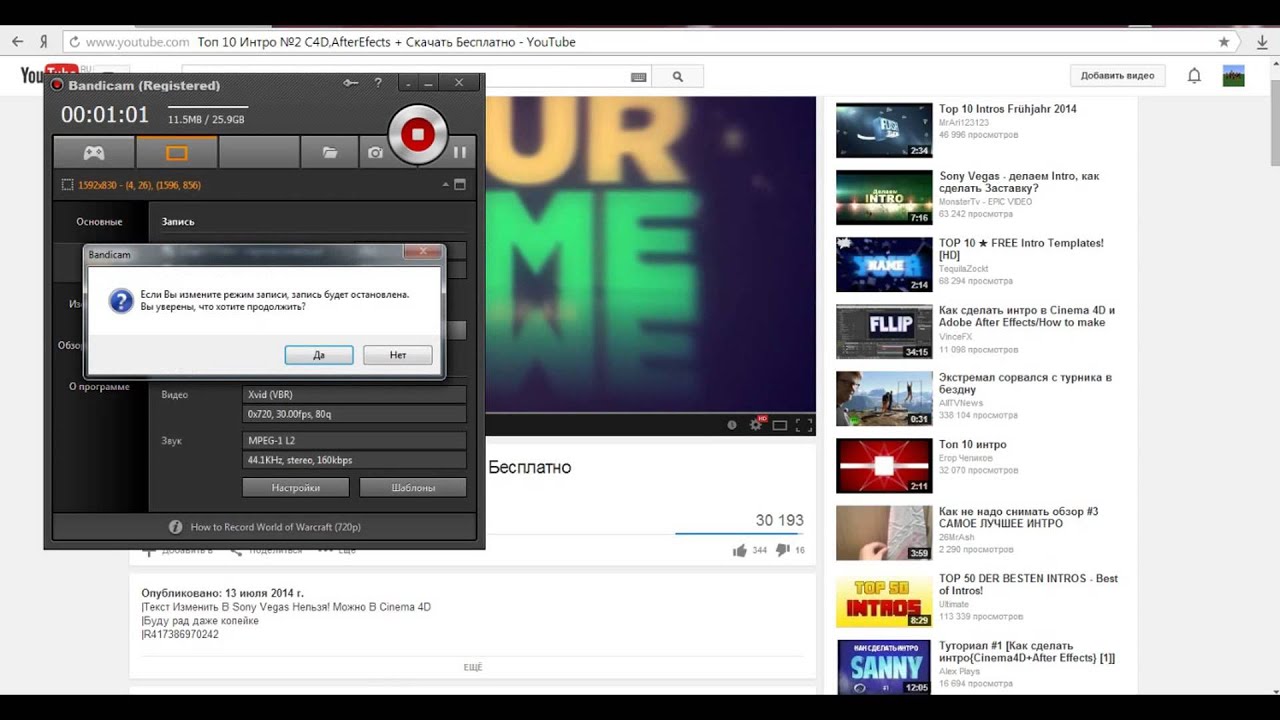Click the YouTube search magnifier button
The height and width of the screenshot is (720, 1280).
point(678,76)
